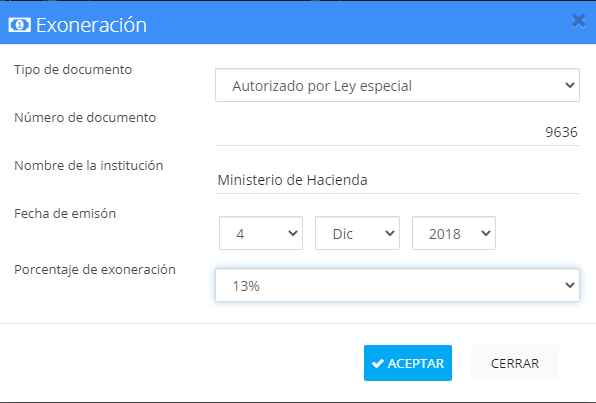This screenshot has height=403, width=596.
Task: Click the Tipo de documento label
Action: point(73,70)
